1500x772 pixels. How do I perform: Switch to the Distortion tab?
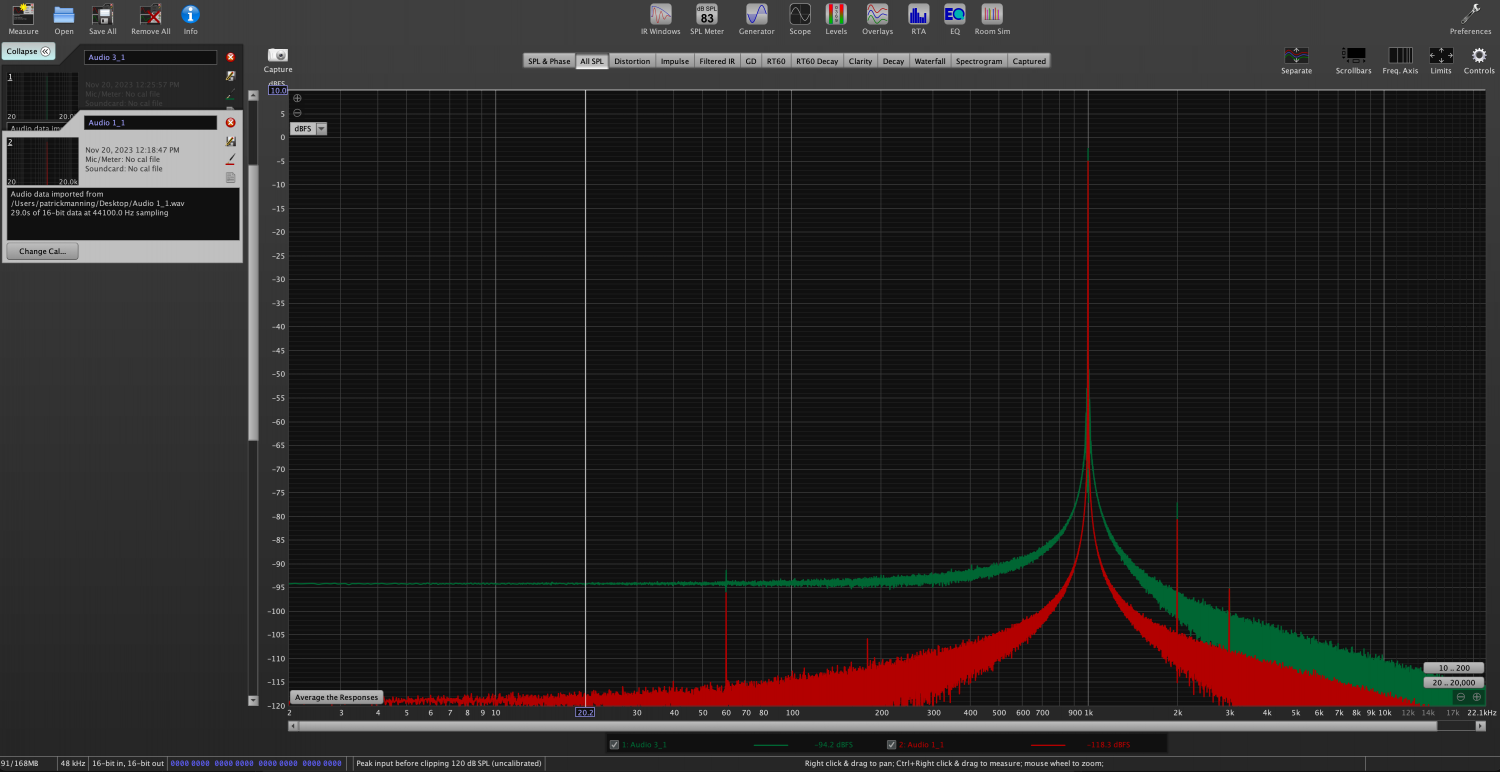(x=632, y=61)
